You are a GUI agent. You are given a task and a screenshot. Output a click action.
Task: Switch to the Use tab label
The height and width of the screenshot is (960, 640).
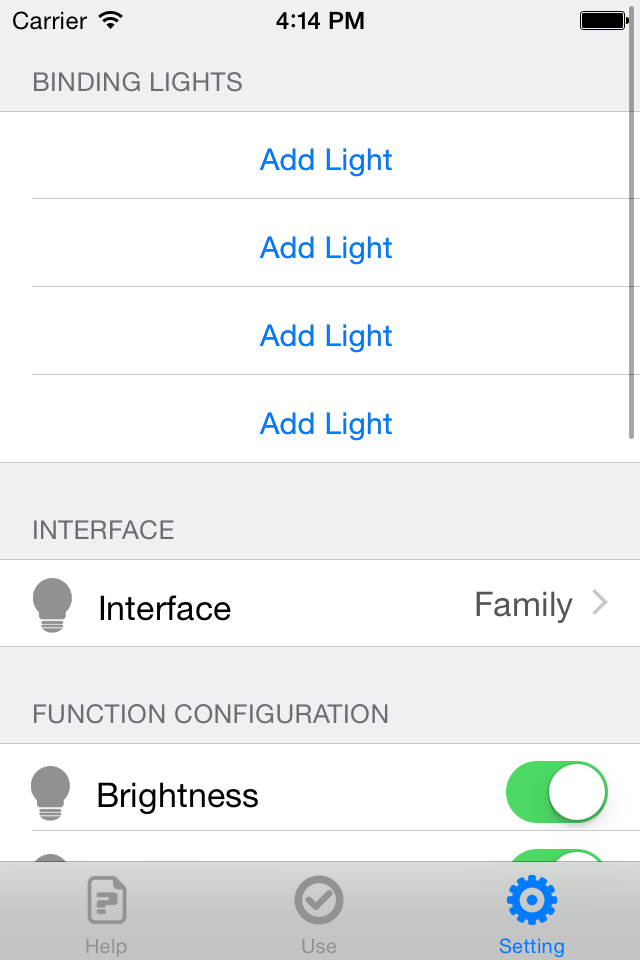[x=318, y=946]
